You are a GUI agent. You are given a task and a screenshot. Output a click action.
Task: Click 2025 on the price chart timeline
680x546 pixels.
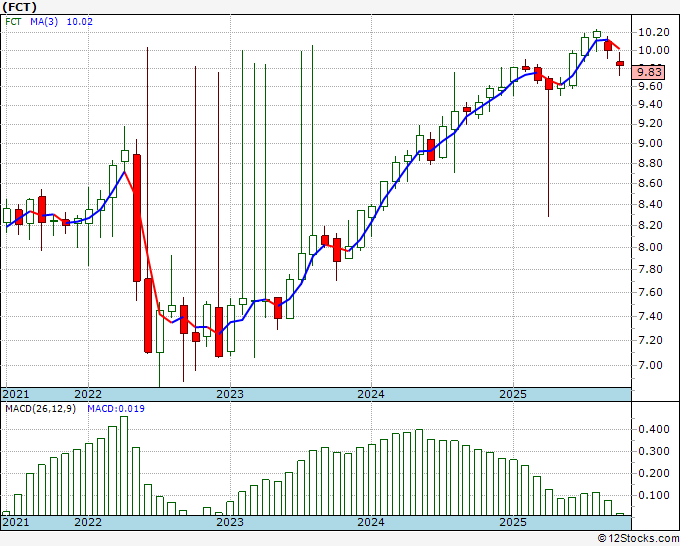pyautogui.click(x=513, y=394)
